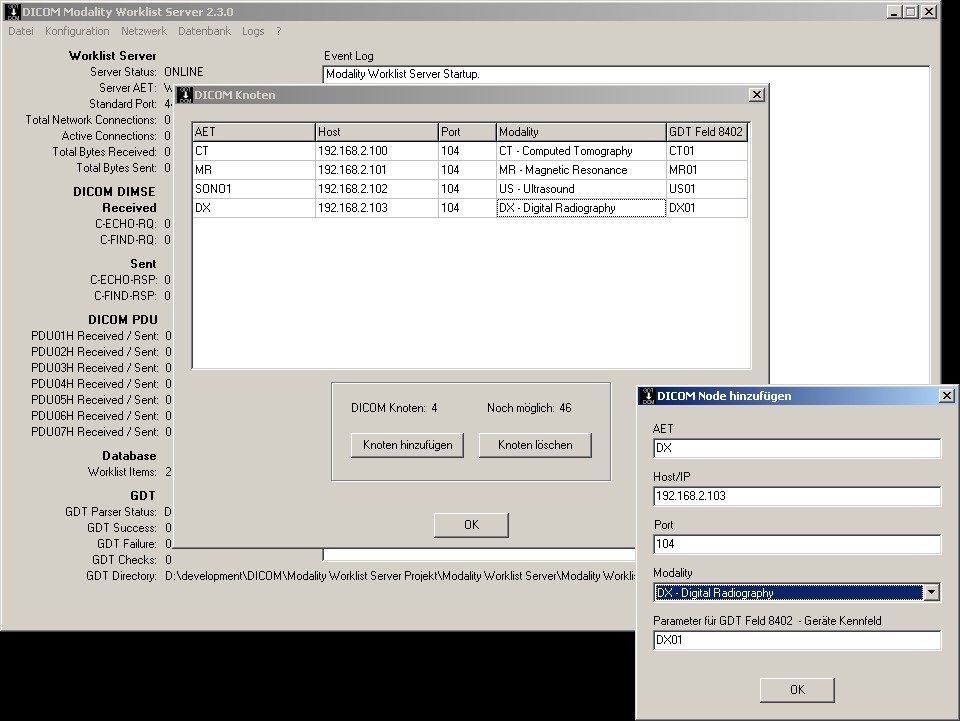
Task: Open the Logs menu
Action: click(x=253, y=31)
